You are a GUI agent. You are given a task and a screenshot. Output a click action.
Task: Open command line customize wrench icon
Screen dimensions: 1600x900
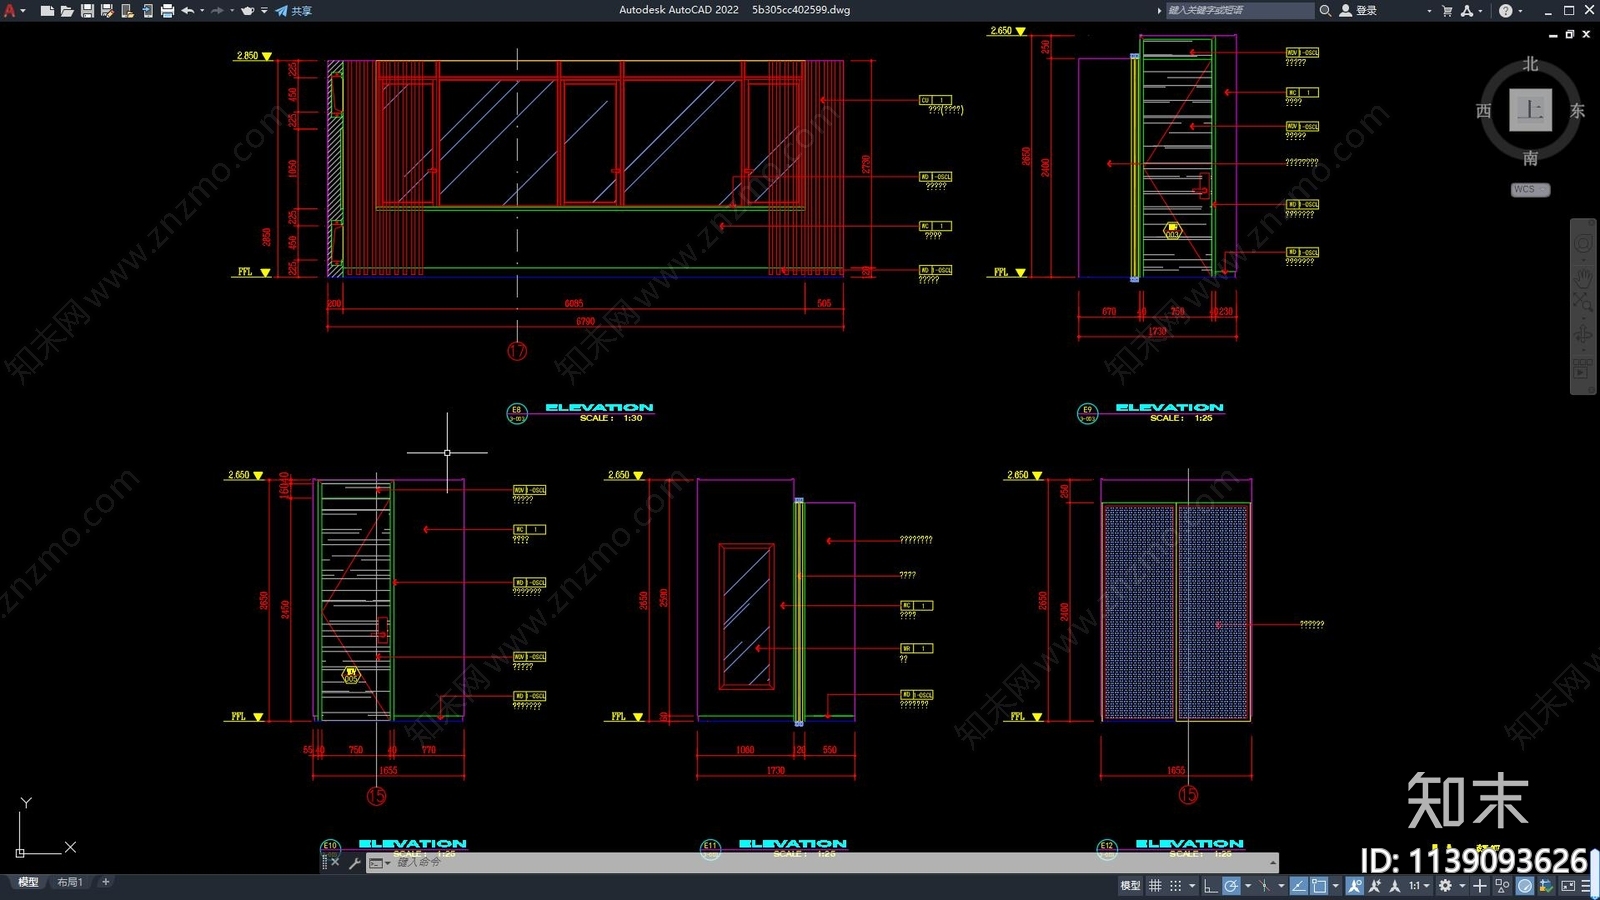pos(354,862)
